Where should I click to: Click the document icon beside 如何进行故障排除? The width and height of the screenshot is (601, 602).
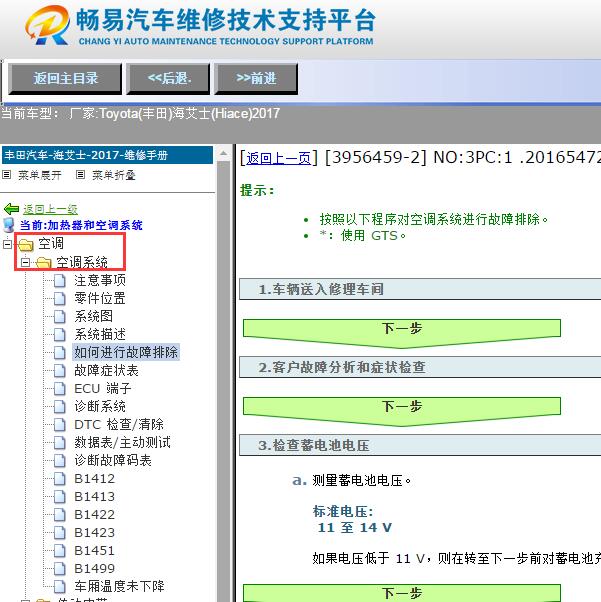pyautogui.click(x=60, y=352)
